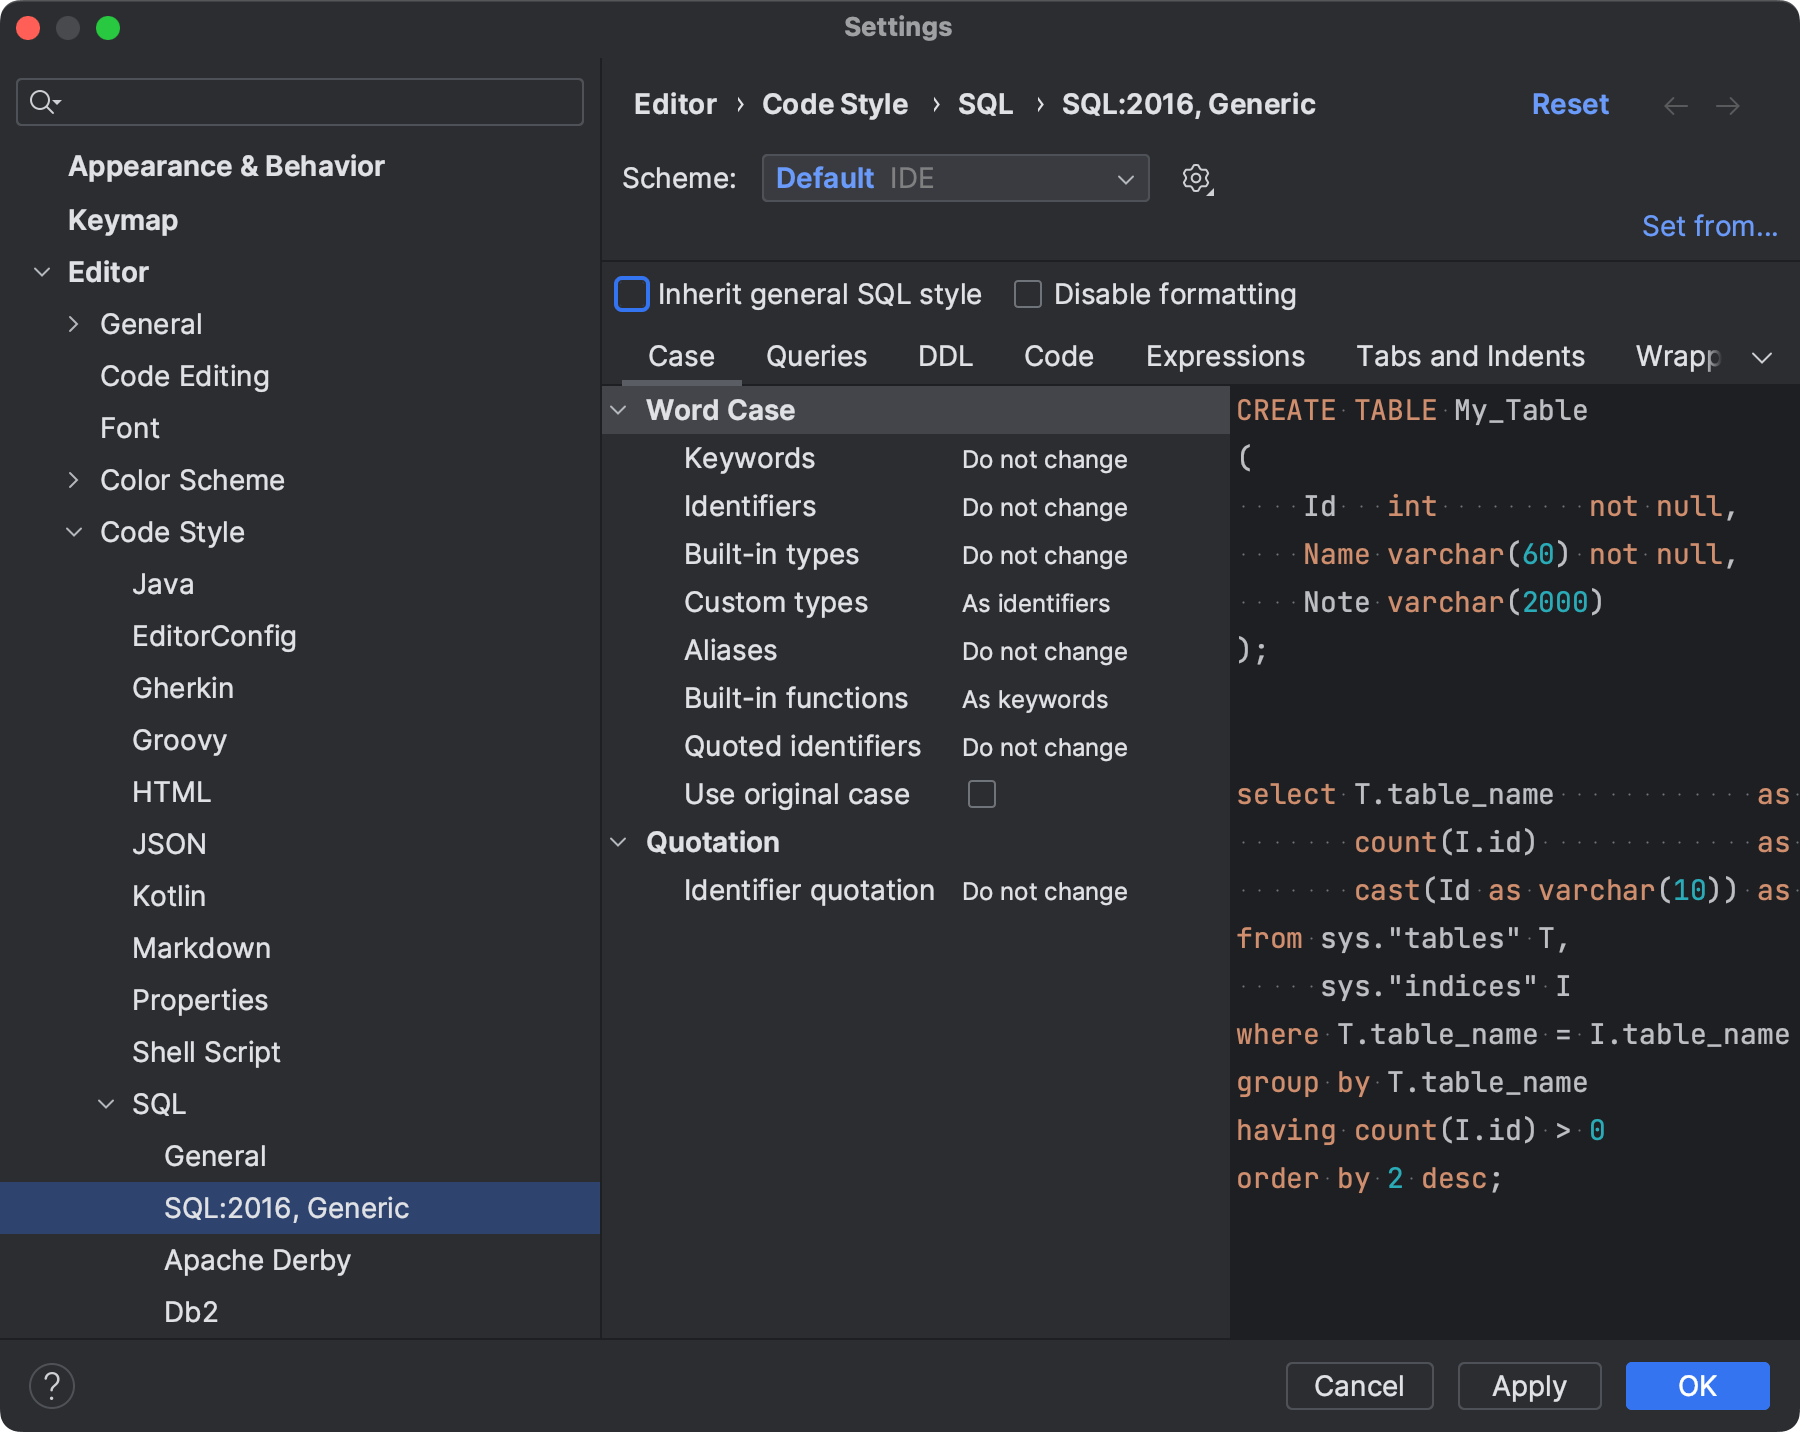Click the help question mark icon
This screenshot has height=1432, width=1800.
tap(52, 1385)
